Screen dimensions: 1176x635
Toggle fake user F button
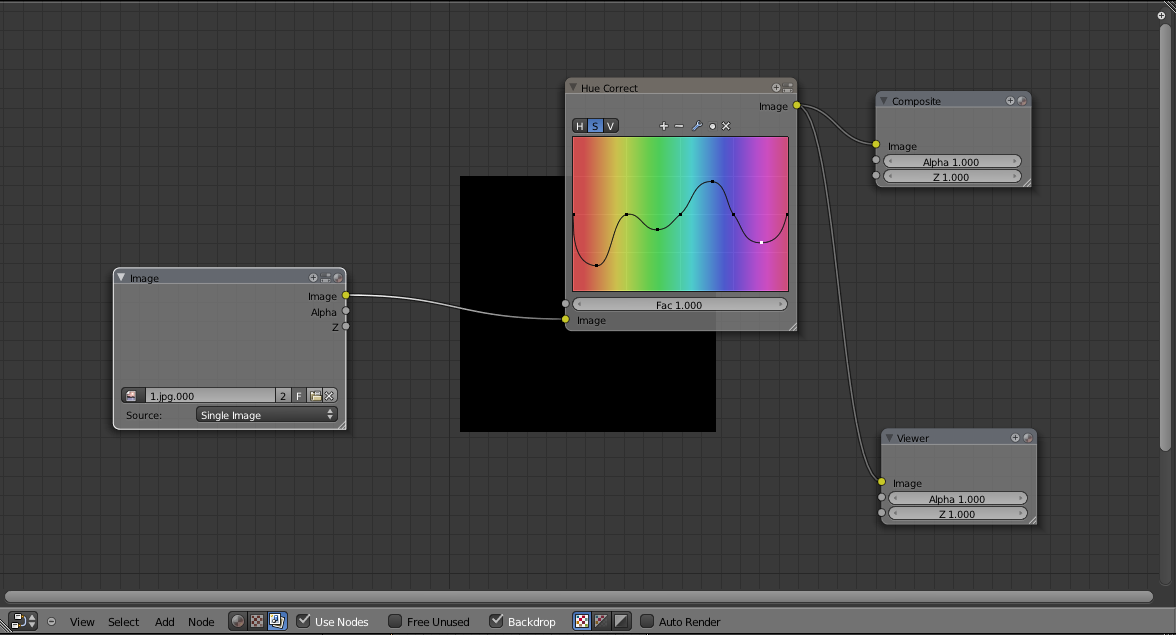coord(298,395)
